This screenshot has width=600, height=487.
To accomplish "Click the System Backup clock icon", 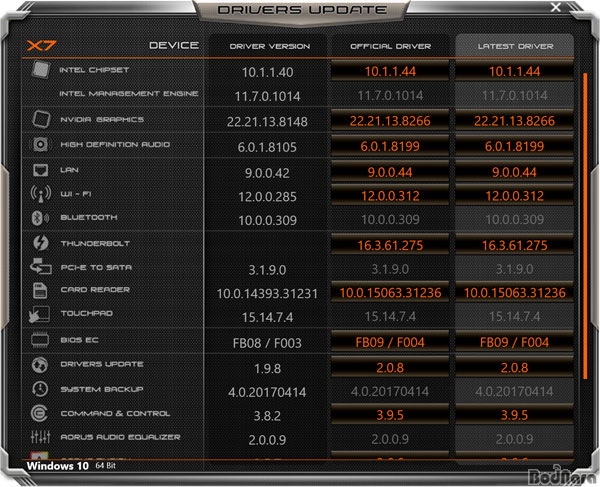I will coord(40,389).
